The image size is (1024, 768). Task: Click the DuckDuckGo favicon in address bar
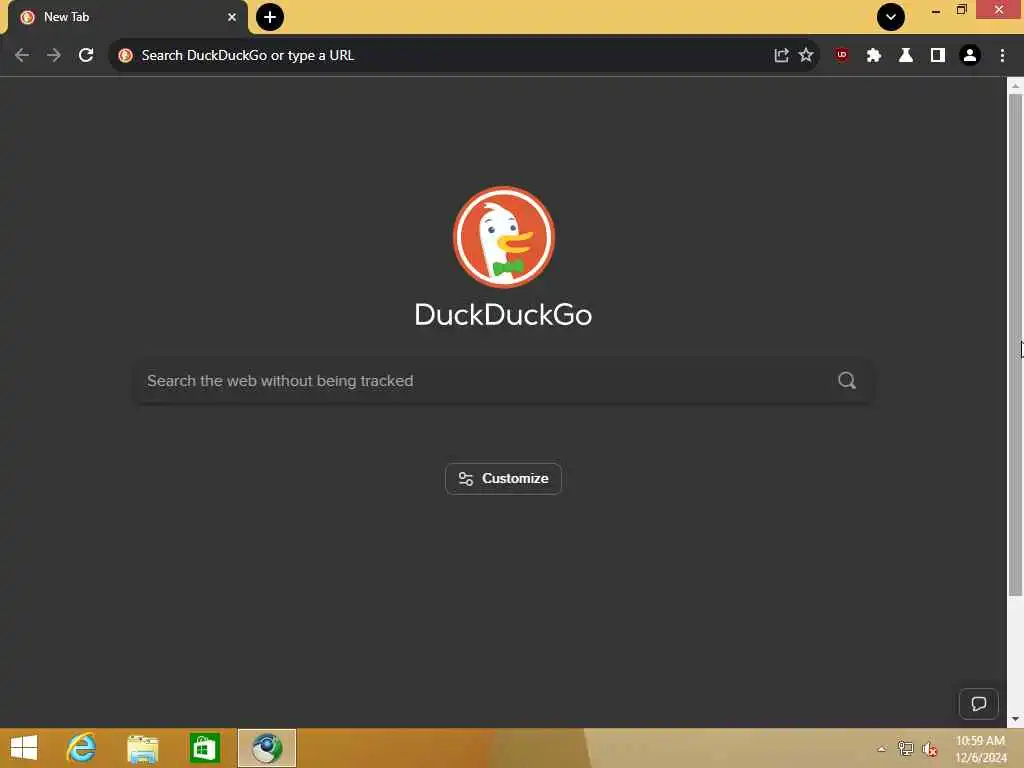tap(125, 56)
